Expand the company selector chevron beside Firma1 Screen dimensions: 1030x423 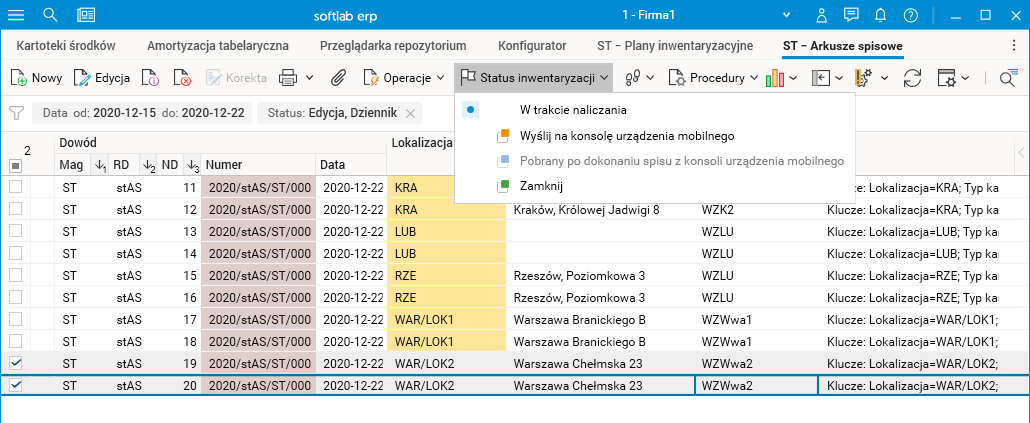click(x=787, y=15)
